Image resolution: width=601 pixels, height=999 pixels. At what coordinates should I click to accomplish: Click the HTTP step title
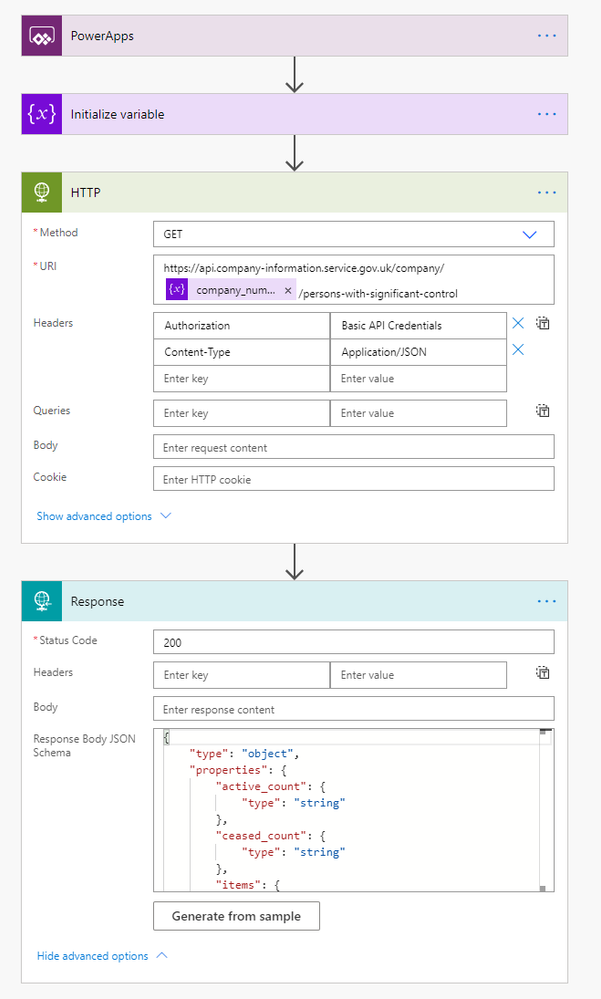tap(85, 192)
